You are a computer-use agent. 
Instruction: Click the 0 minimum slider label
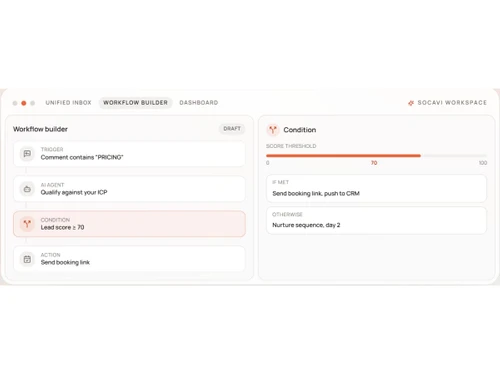(x=268, y=163)
